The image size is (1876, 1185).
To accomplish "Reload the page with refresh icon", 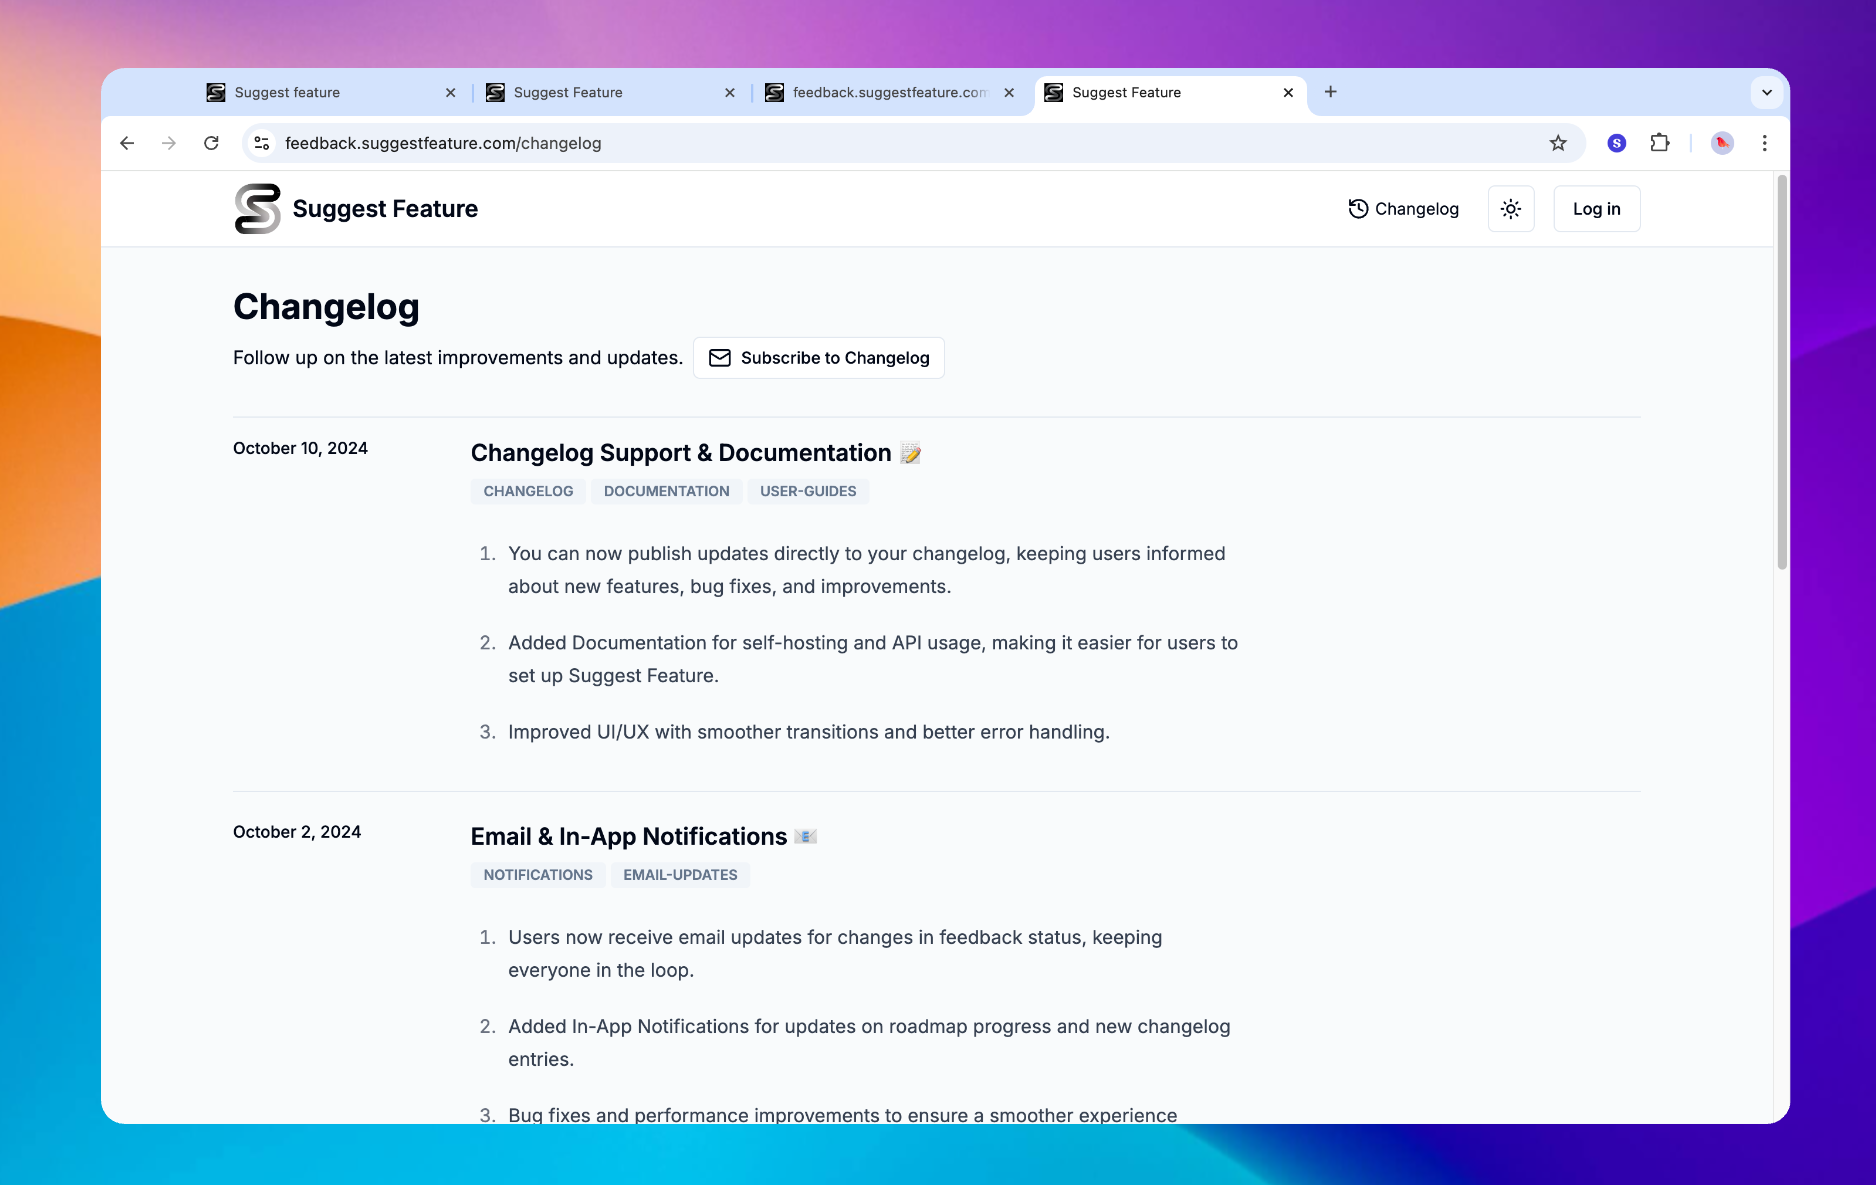I will pyautogui.click(x=211, y=143).
